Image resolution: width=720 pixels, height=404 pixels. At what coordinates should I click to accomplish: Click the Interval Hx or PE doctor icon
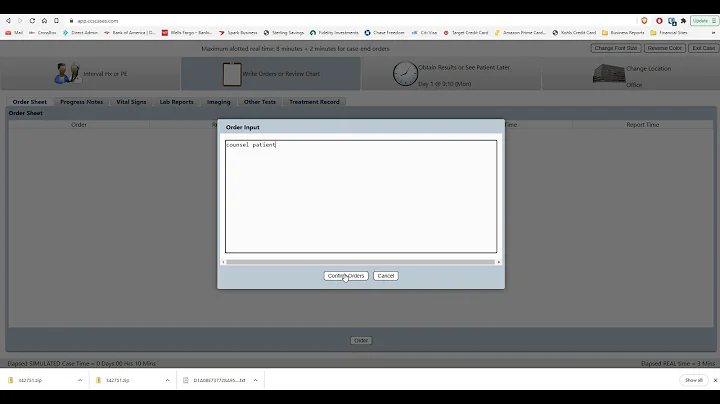68,73
